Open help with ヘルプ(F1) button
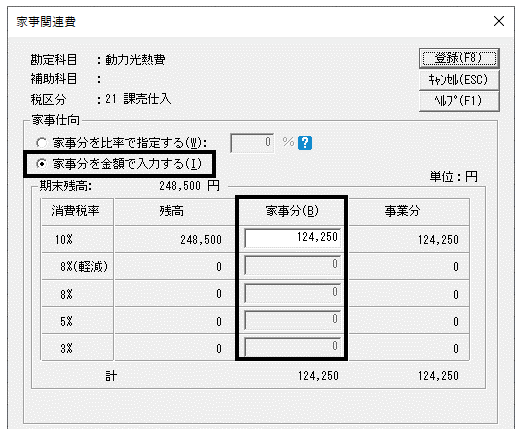Viewport: 518px width, 429px height. pos(459,101)
